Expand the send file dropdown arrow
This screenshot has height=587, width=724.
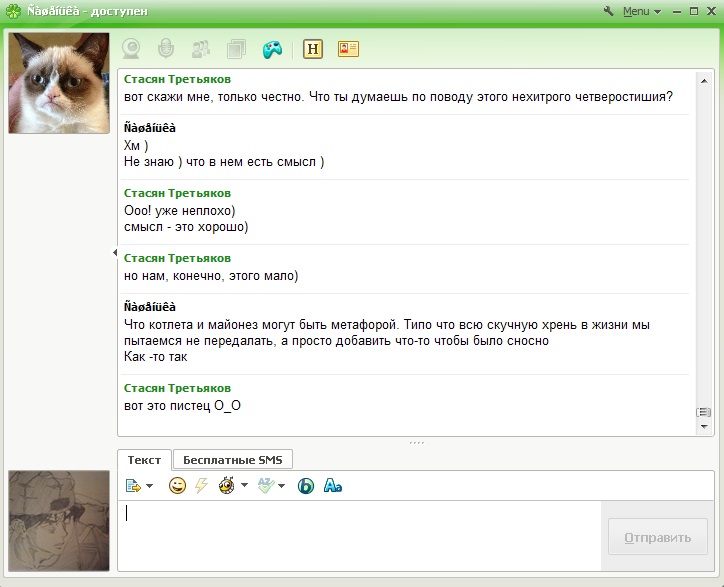[149, 485]
